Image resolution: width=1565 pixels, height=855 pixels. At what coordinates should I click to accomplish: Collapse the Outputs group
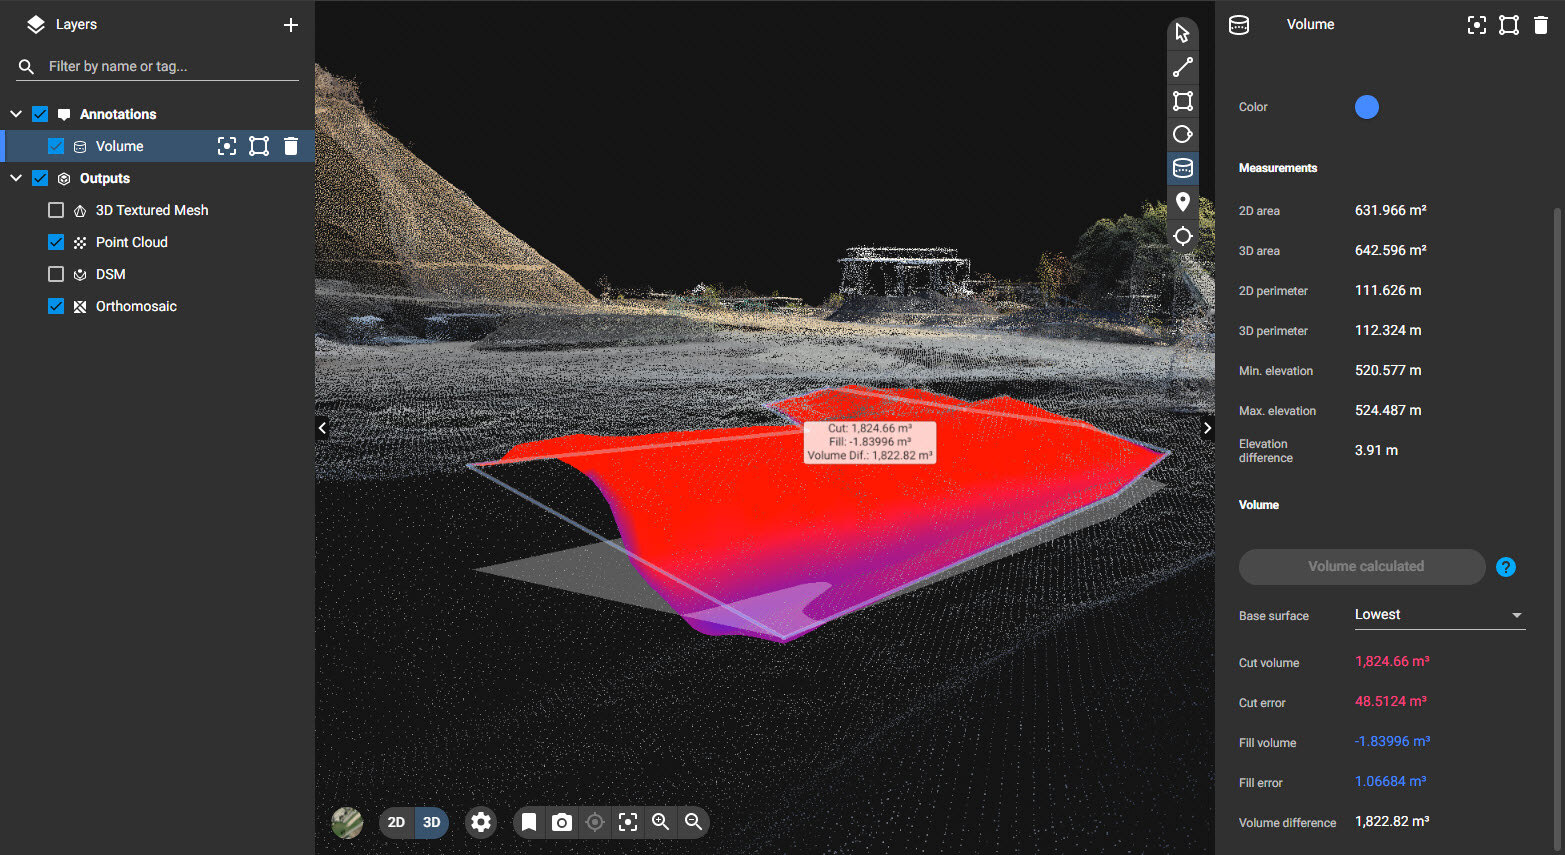[x=16, y=178]
